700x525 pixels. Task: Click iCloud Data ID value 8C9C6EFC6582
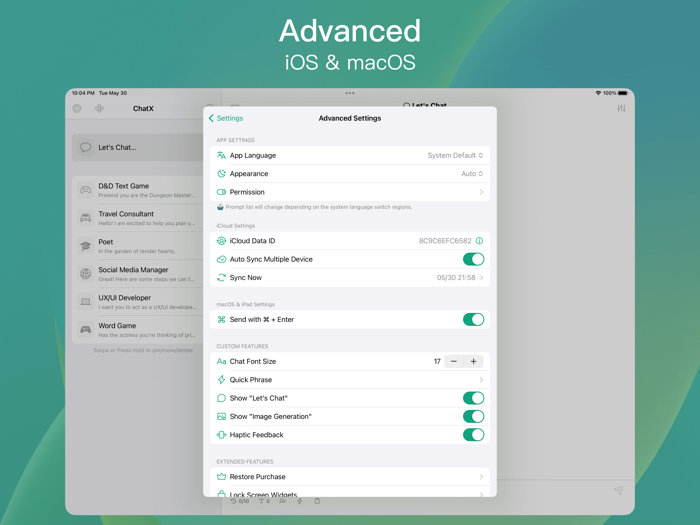445,241
